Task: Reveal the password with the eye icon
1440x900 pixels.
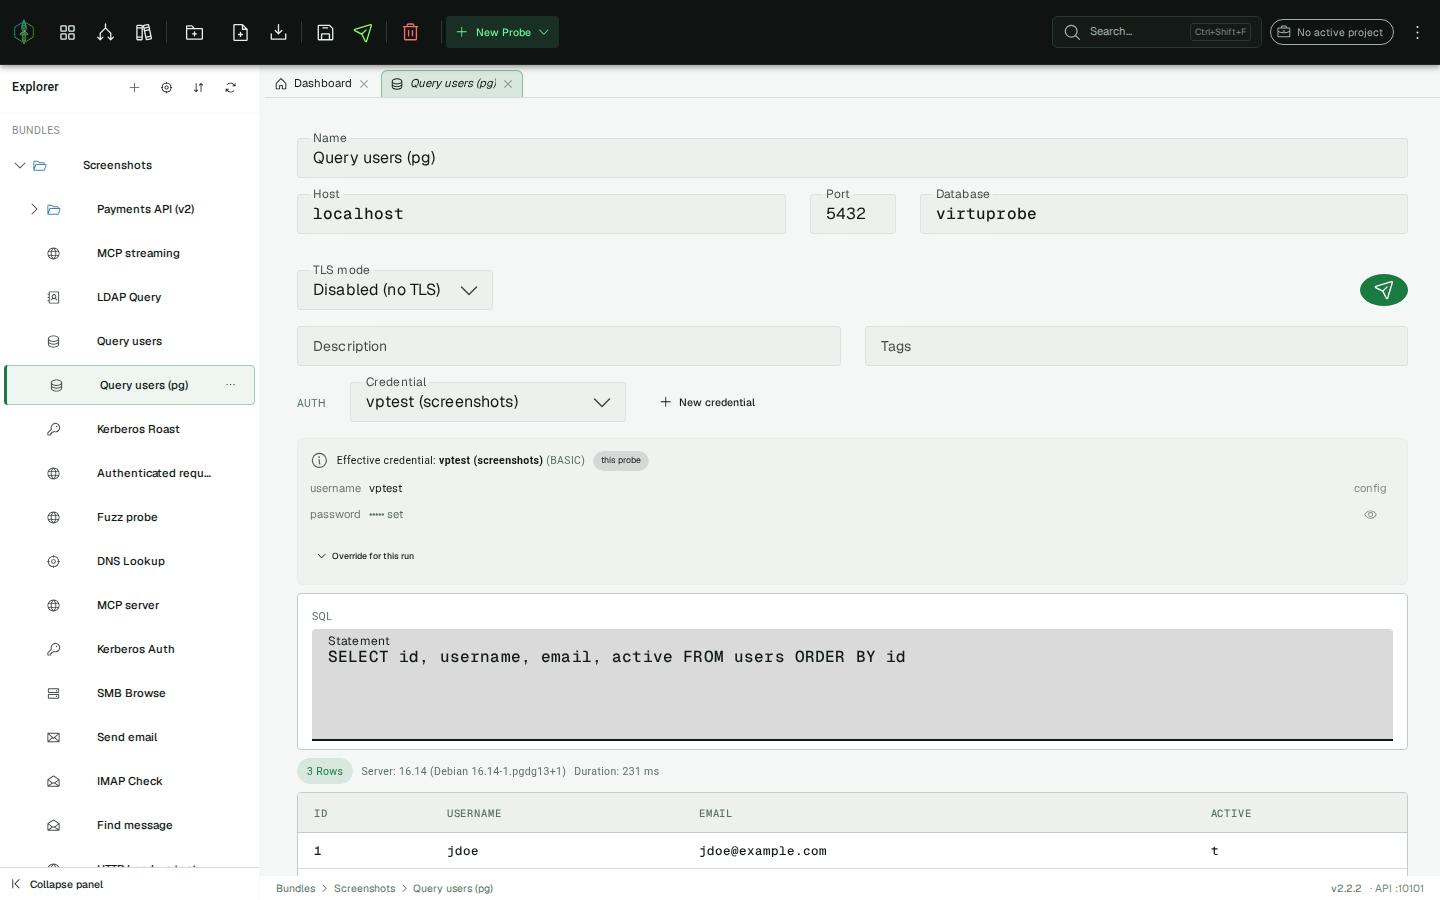Action: [x=1370, y=515]
